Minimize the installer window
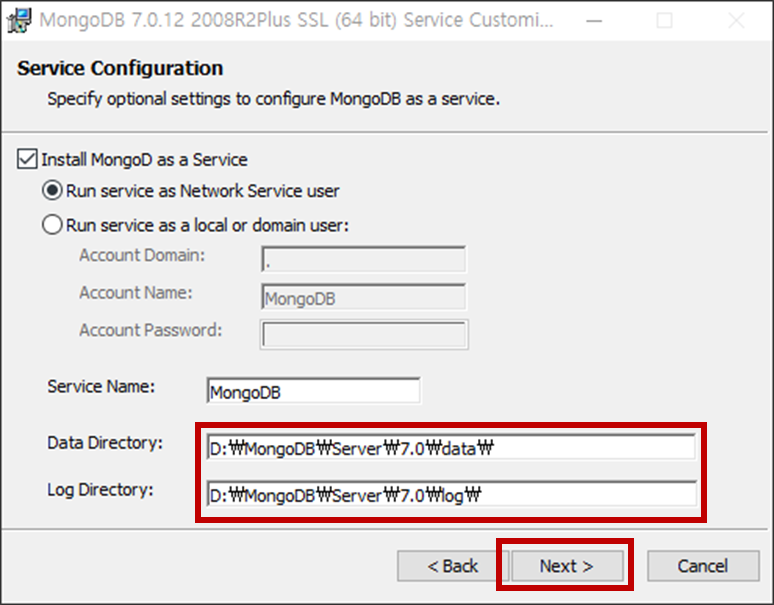This screenshot has width=774, height=605. 594,21
